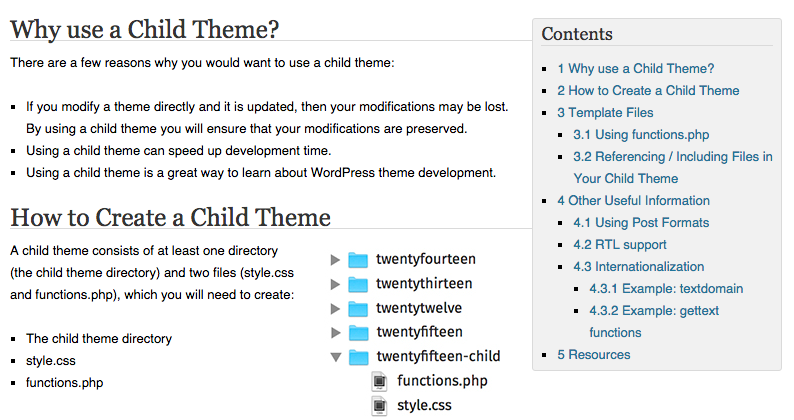Open the 'Why use a Child Theme?' contents link

(636, 69)
